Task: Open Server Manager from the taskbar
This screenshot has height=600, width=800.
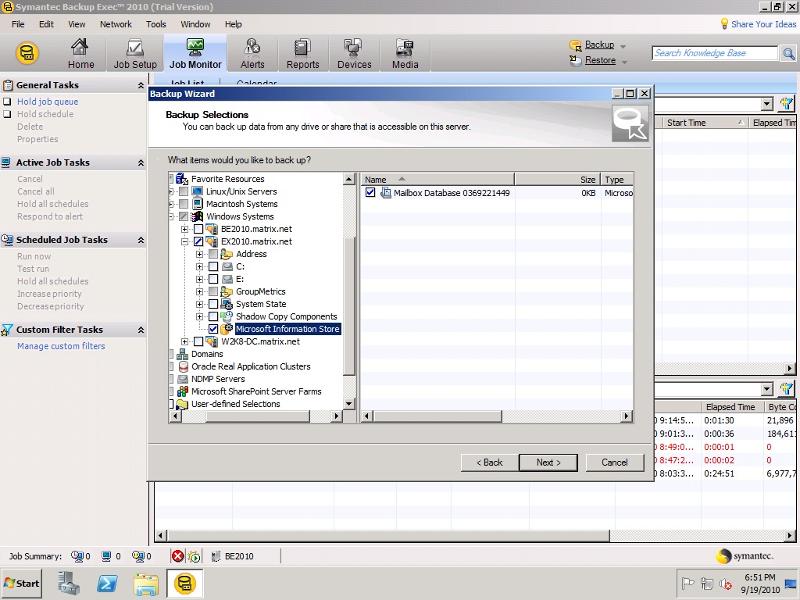Action: (x=68, y=583)
